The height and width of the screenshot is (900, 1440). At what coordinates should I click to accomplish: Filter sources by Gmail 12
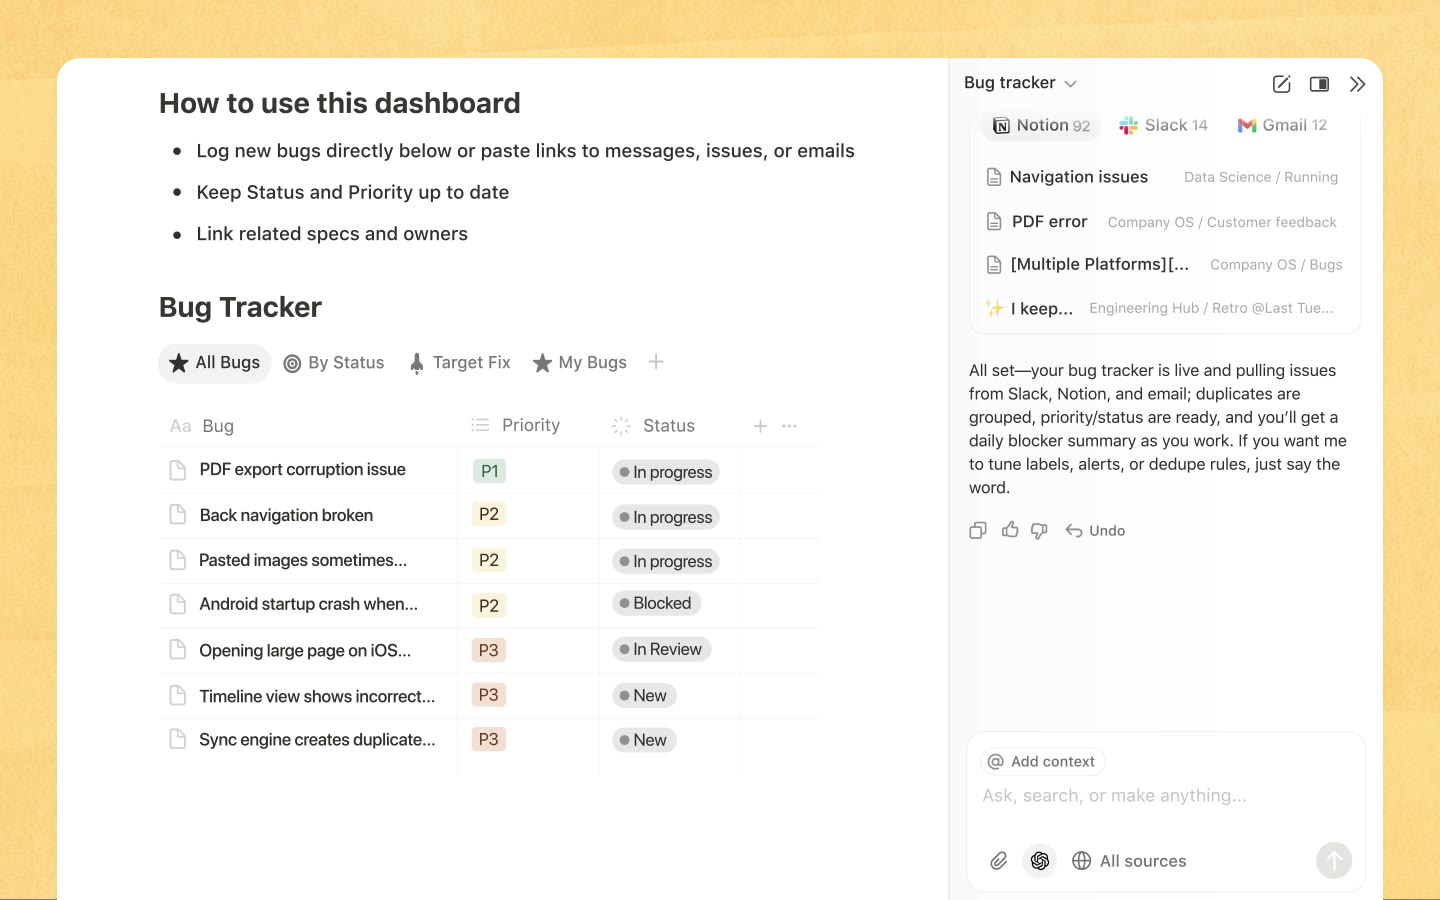(x=1282, y=125)
